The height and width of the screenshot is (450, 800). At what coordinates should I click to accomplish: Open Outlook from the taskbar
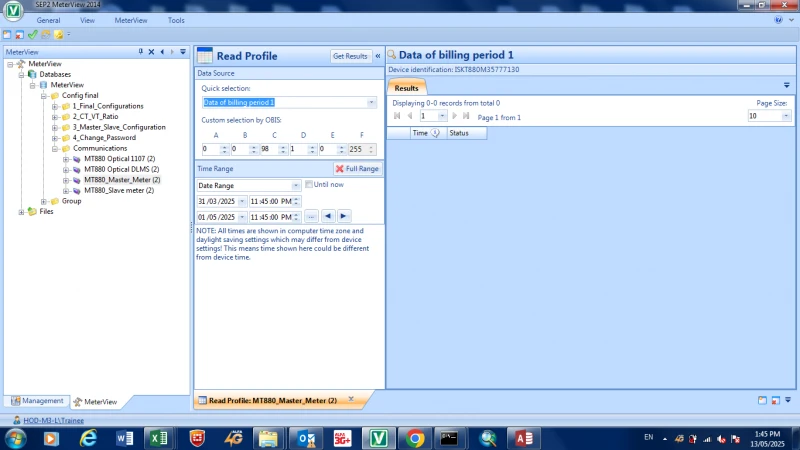[307, 438]
